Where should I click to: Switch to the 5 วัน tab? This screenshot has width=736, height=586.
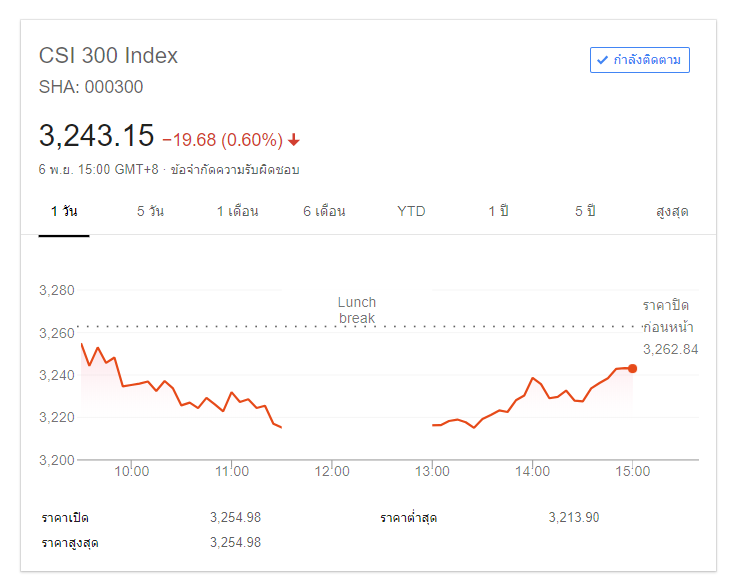[x=151, y=211]
